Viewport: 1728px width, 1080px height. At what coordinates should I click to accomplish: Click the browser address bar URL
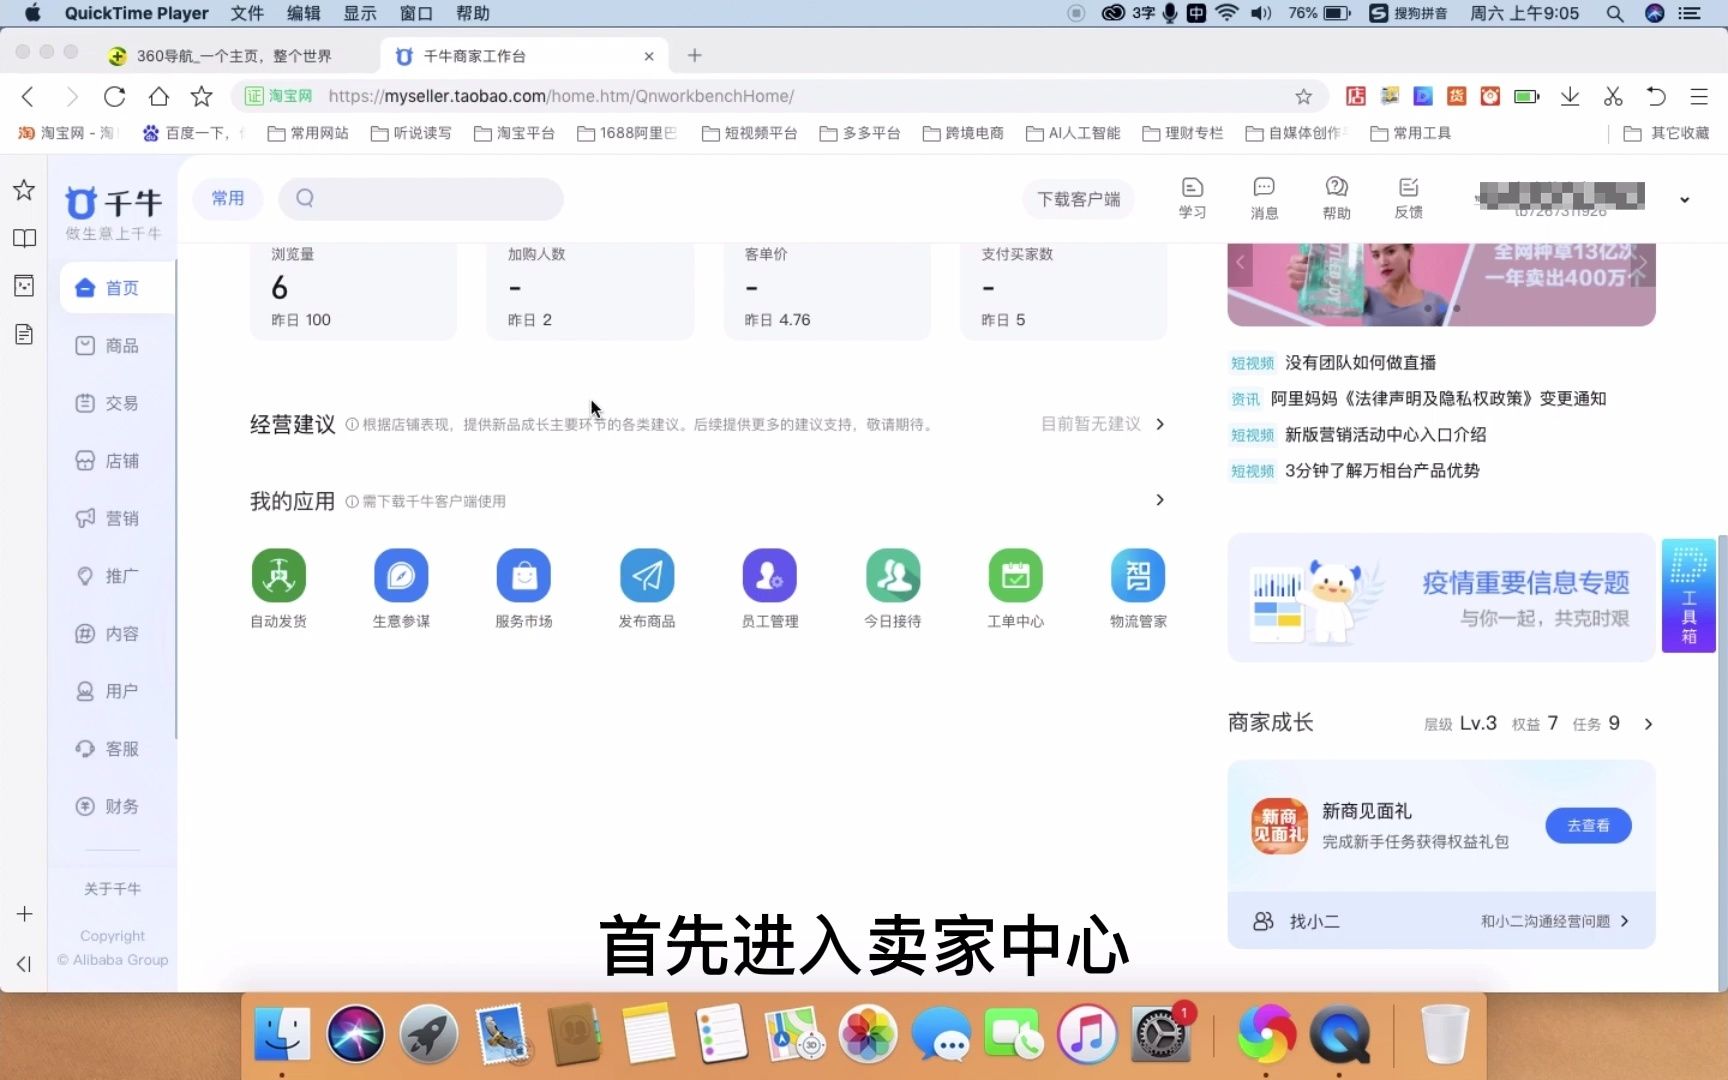[561, 96]
